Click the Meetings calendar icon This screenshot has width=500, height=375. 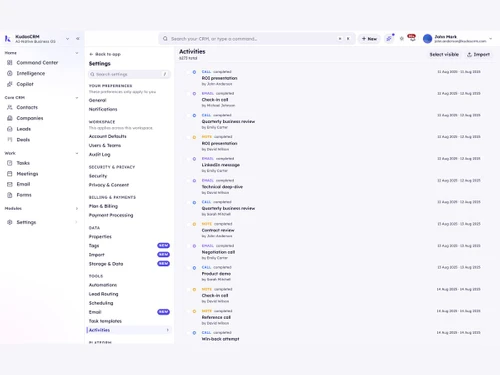point(10,174)
